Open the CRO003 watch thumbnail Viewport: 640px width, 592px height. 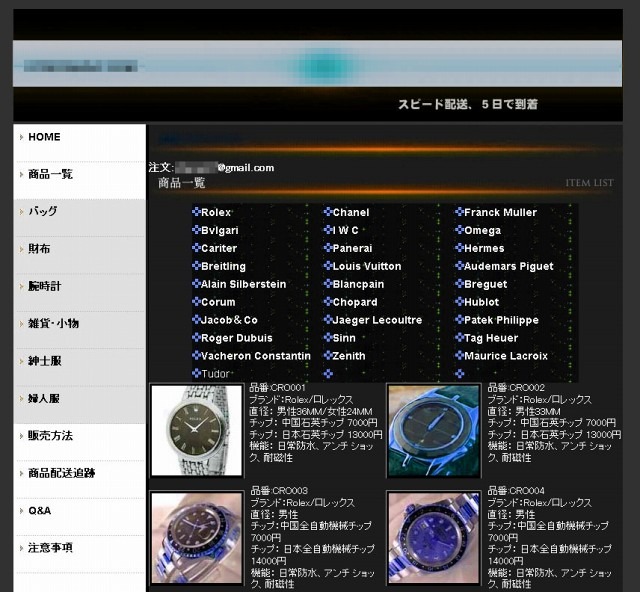coord(197,538)
